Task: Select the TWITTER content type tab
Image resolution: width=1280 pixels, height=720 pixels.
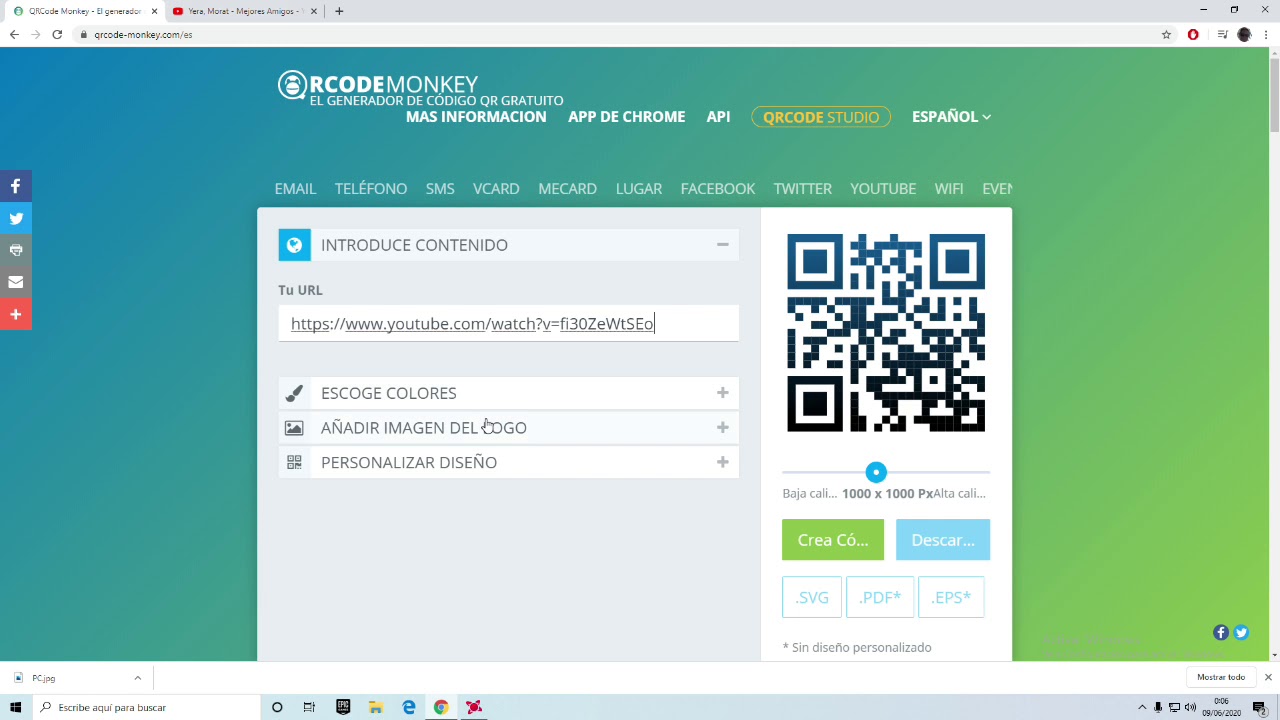Action: (802, 188)
